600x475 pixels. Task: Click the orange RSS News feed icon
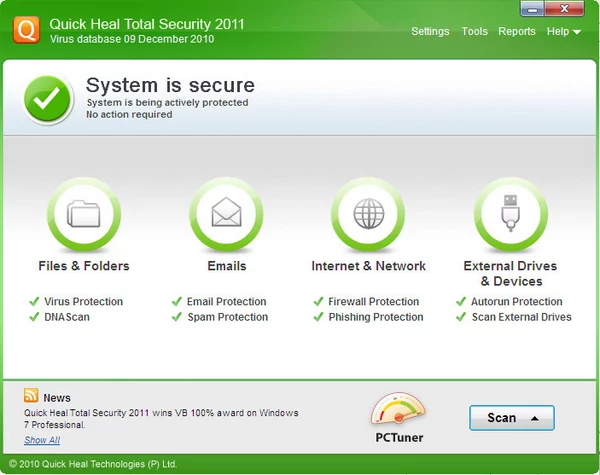pyautogui.click(x=31, y=395)
